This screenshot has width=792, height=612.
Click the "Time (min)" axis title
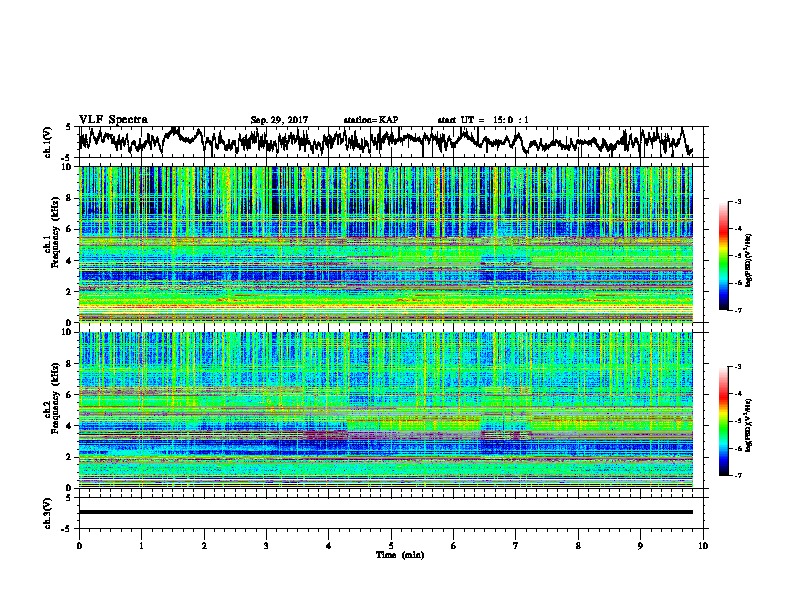pos(400,555)
